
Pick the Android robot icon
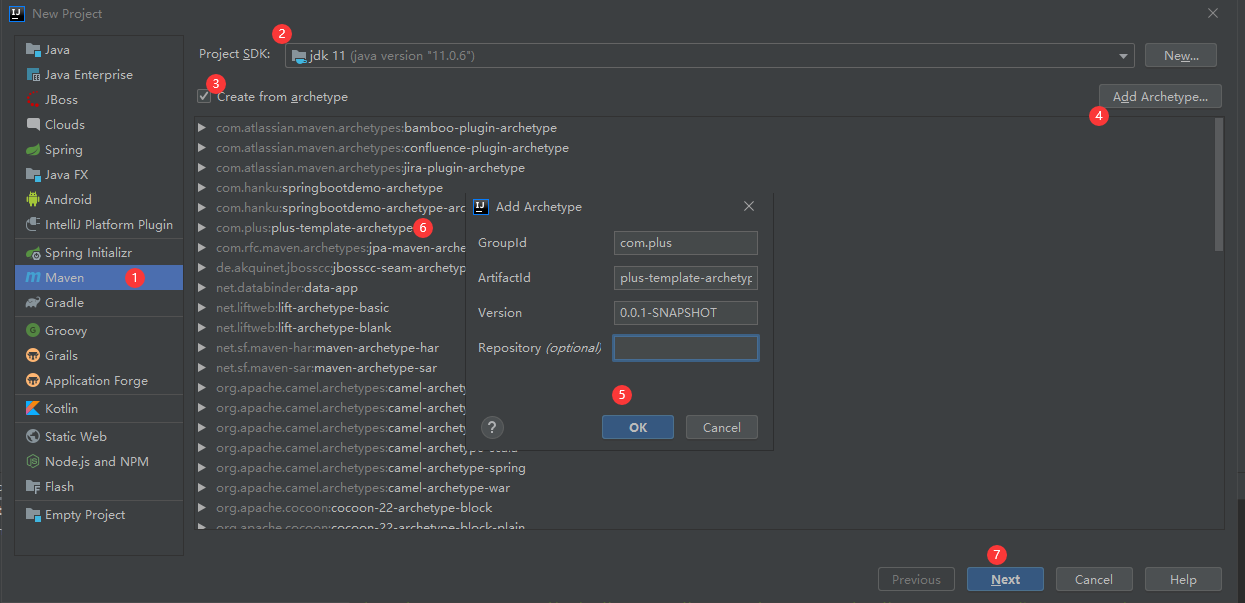click(x=33, y=200)
